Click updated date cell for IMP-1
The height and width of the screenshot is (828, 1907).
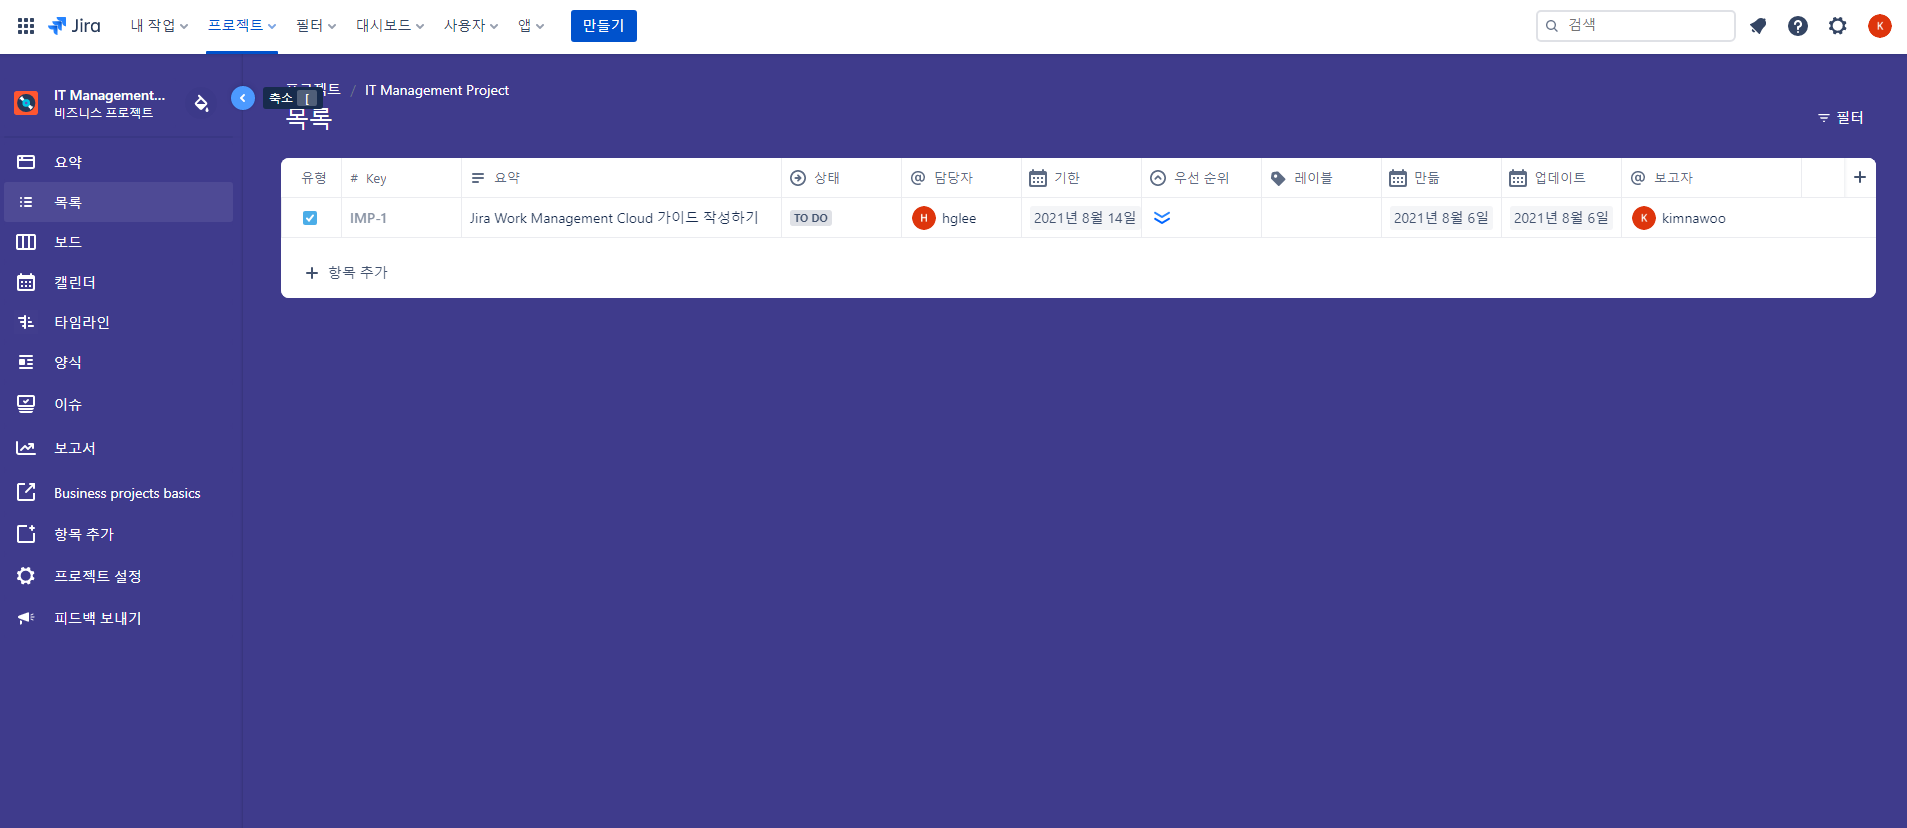pos(1561,218)
